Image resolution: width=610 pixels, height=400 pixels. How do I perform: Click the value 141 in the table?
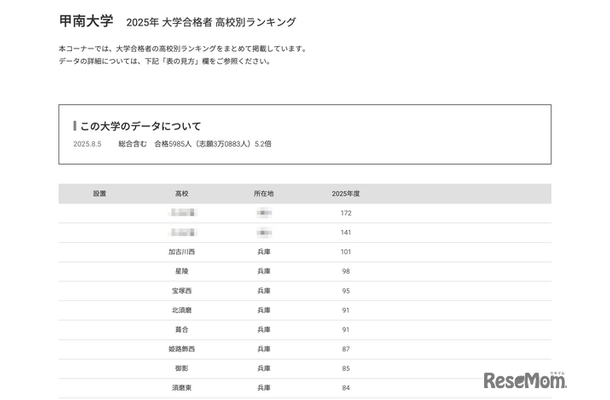[x=346, y=232]
